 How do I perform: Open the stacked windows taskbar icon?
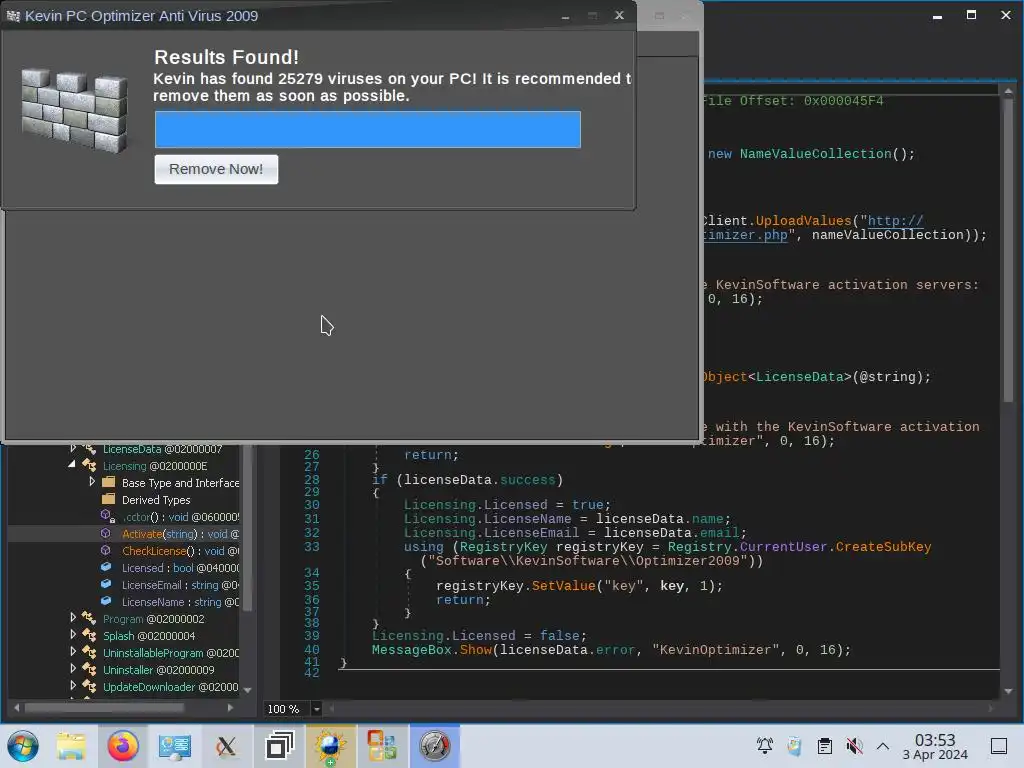pyautogui.click(x=279, y=746)
